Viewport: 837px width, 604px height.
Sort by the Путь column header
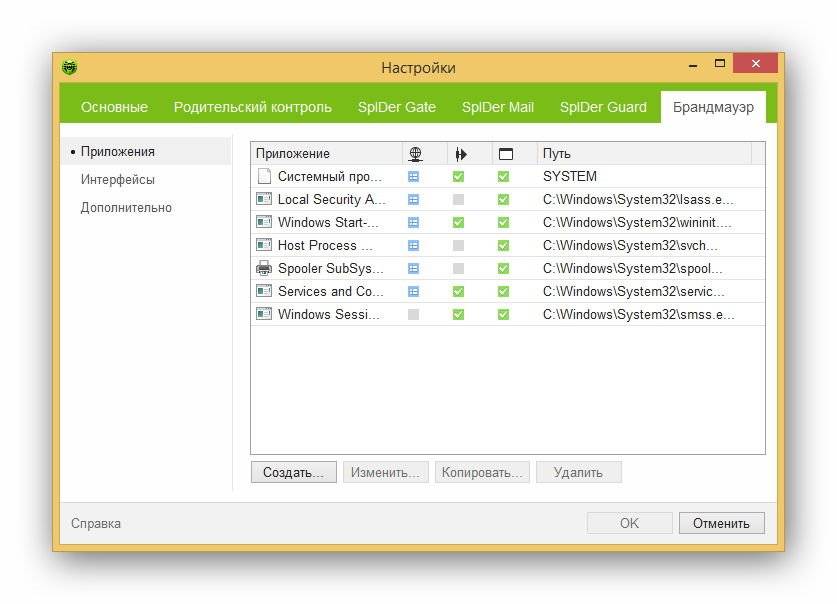pyautogui.click(x=644, y=154)
